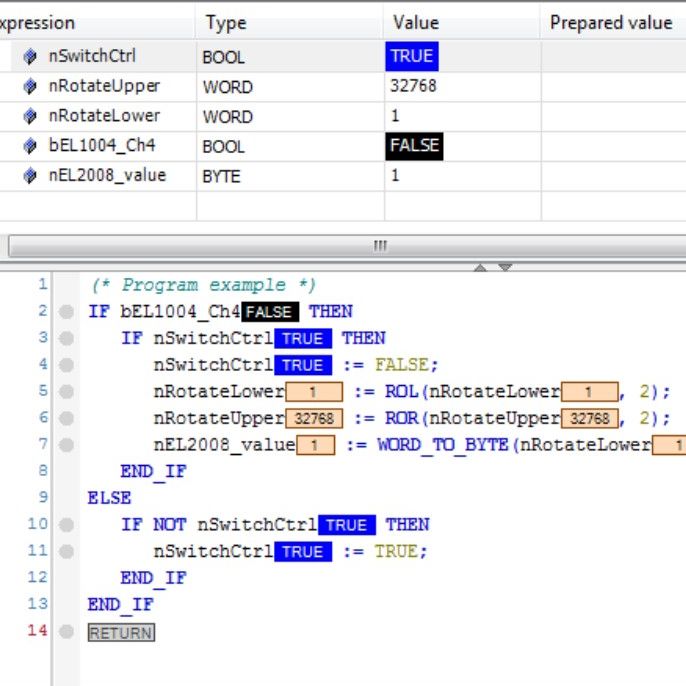Viewport: 686px width, 686px height.
Task: Select FALSE value of bEL1004_Ch4 in watch table
Action: [415, 146]
